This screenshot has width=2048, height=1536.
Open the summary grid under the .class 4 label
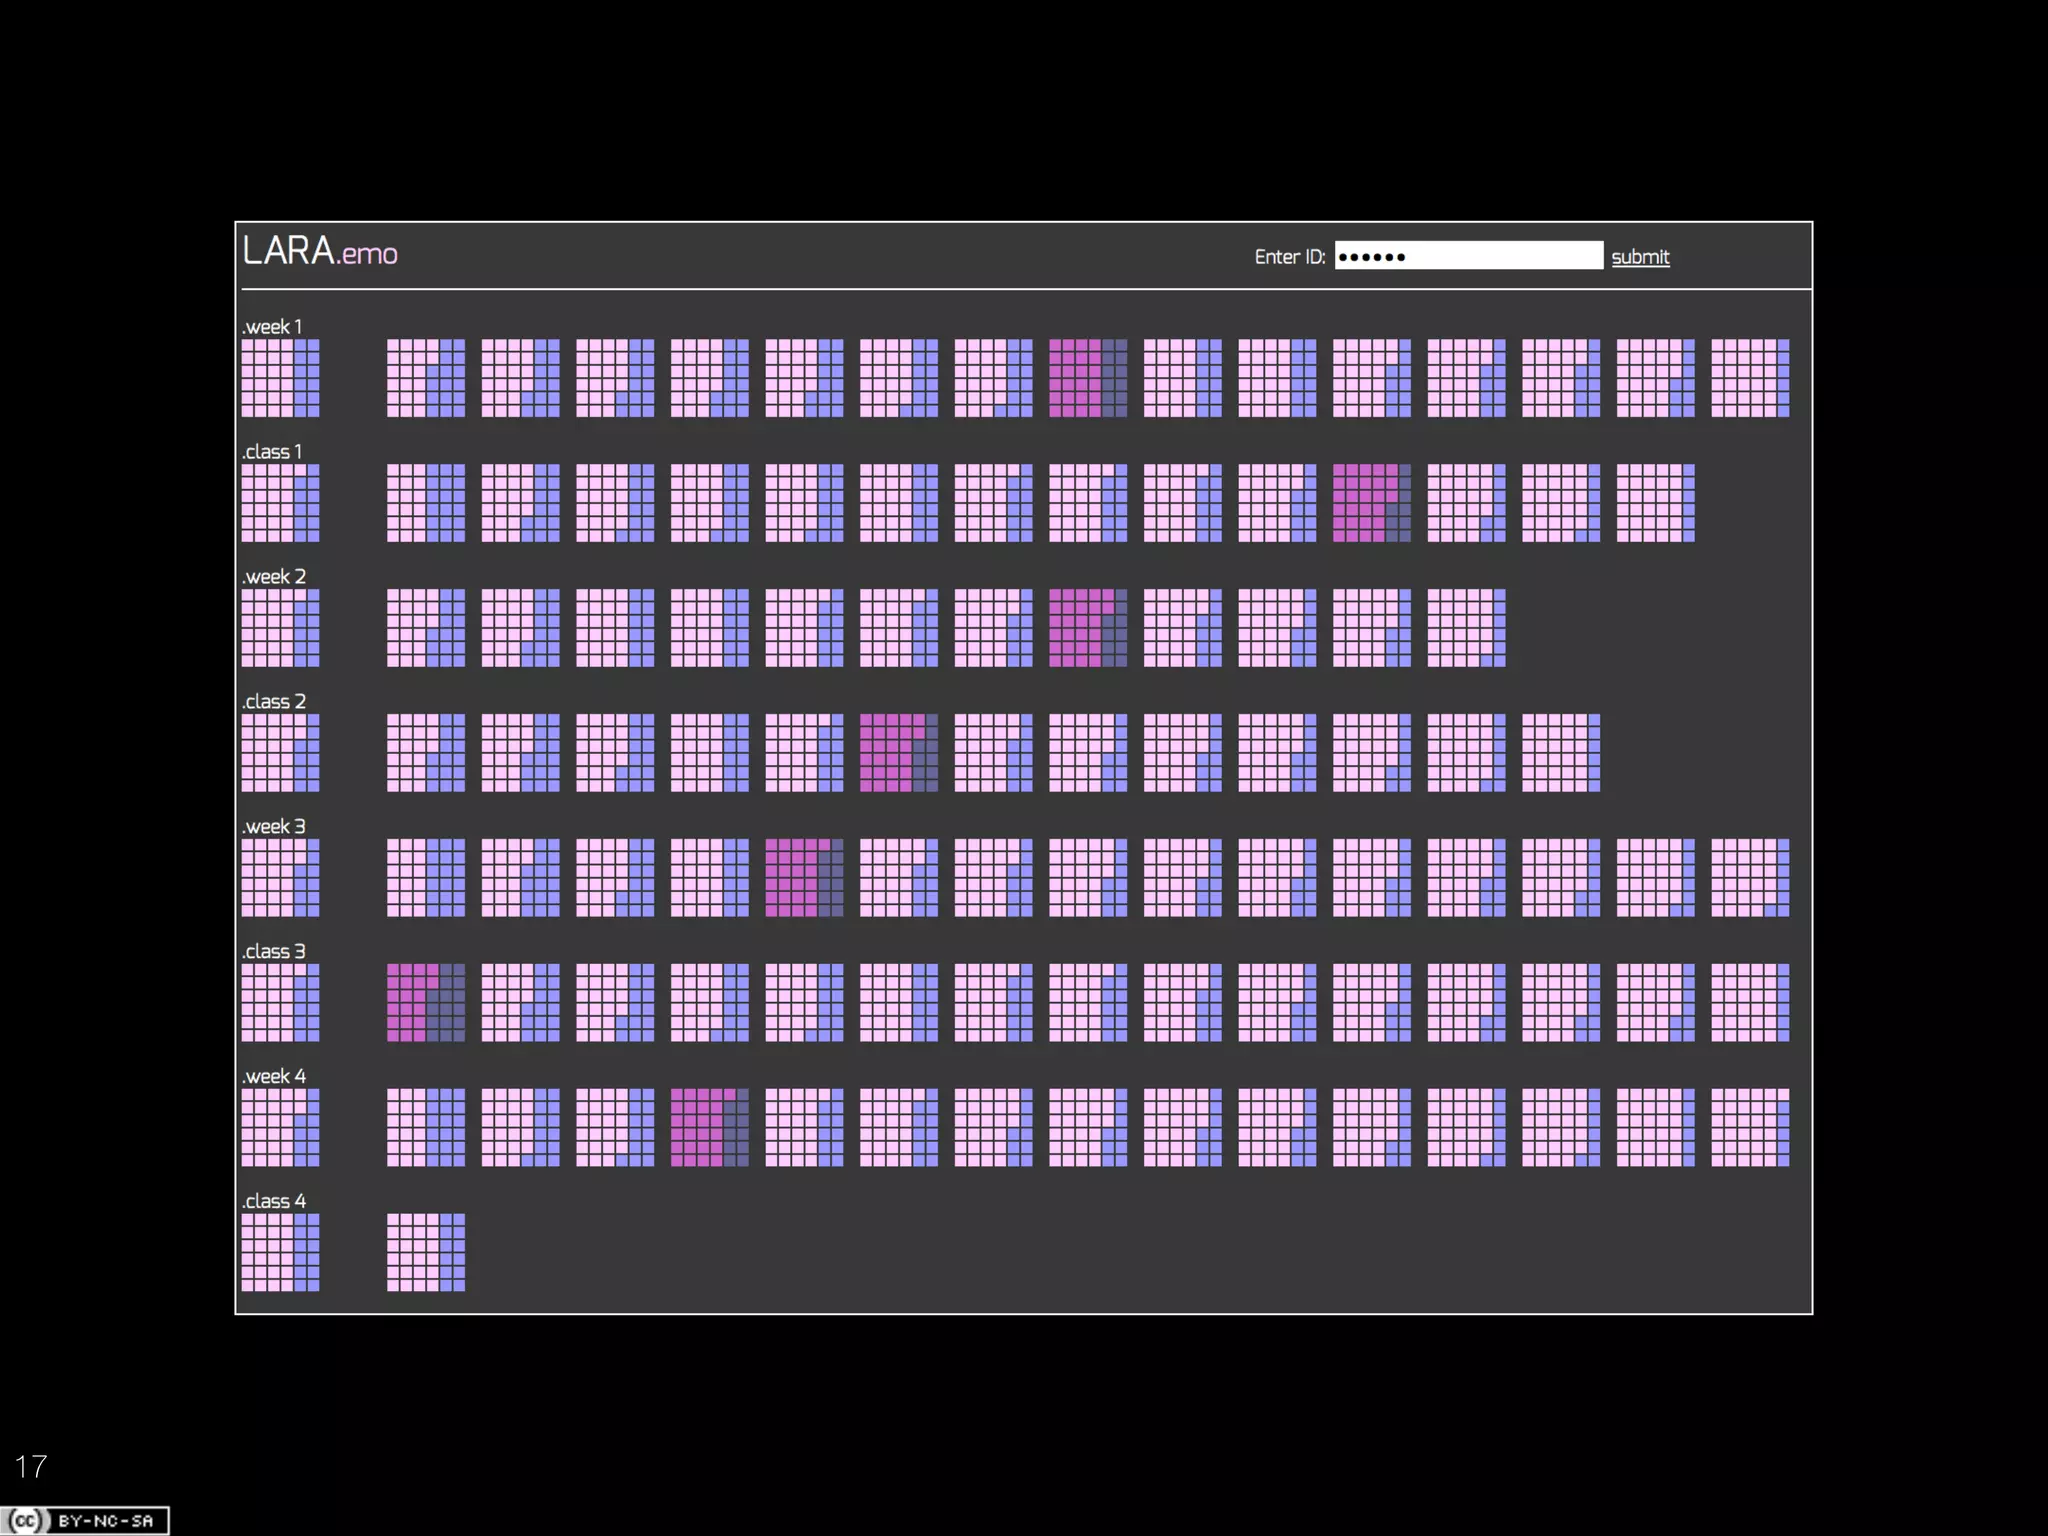click(280, 1253)
